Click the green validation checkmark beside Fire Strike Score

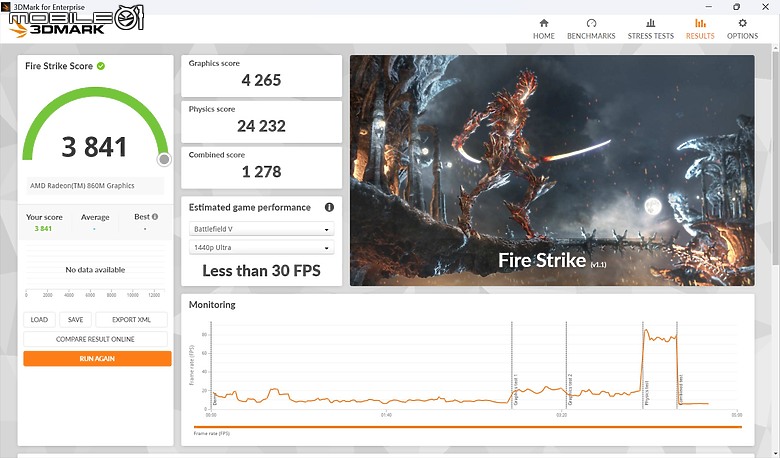pos(101,66)
